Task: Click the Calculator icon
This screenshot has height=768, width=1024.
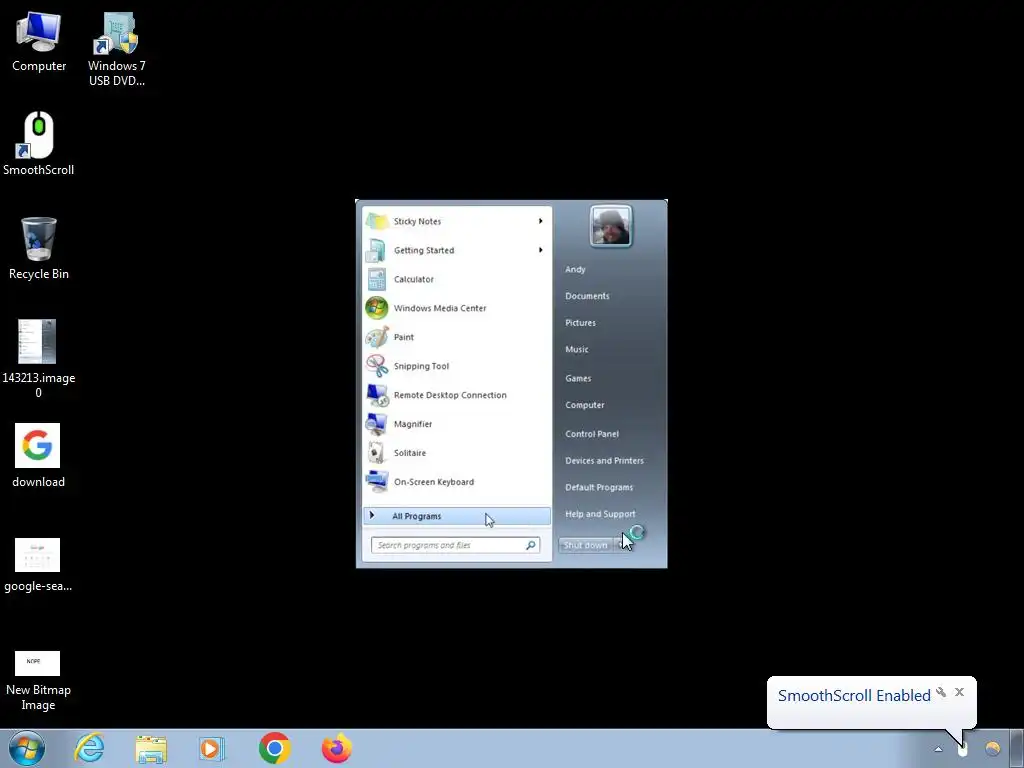Action: (x=377, y=279)
